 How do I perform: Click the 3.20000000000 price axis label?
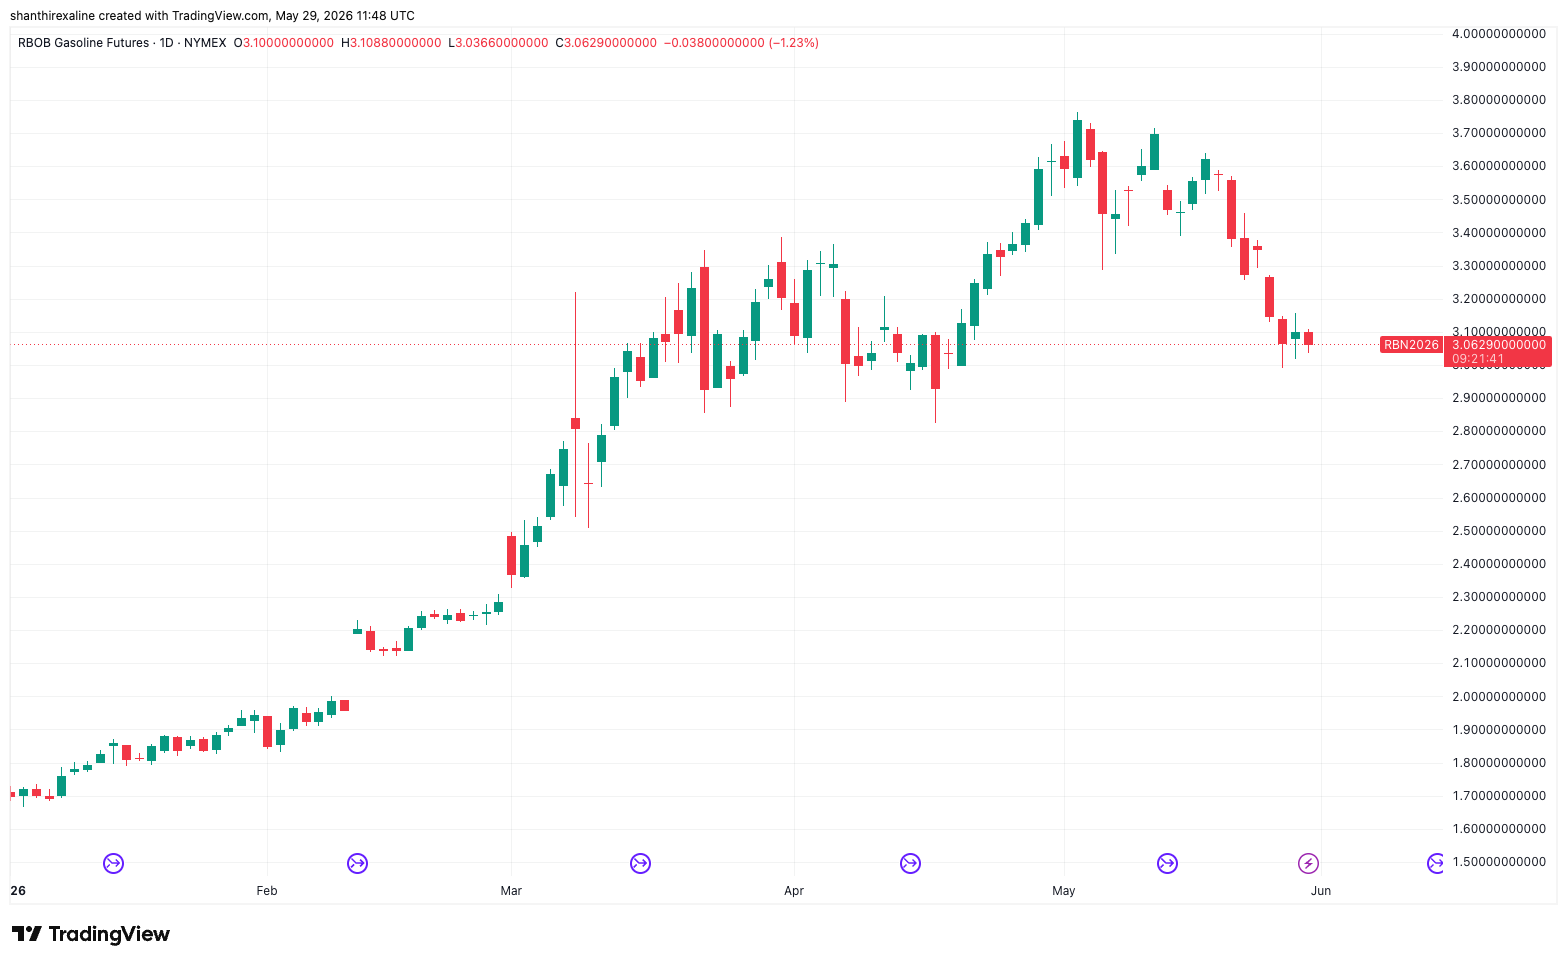[1499, 299]
